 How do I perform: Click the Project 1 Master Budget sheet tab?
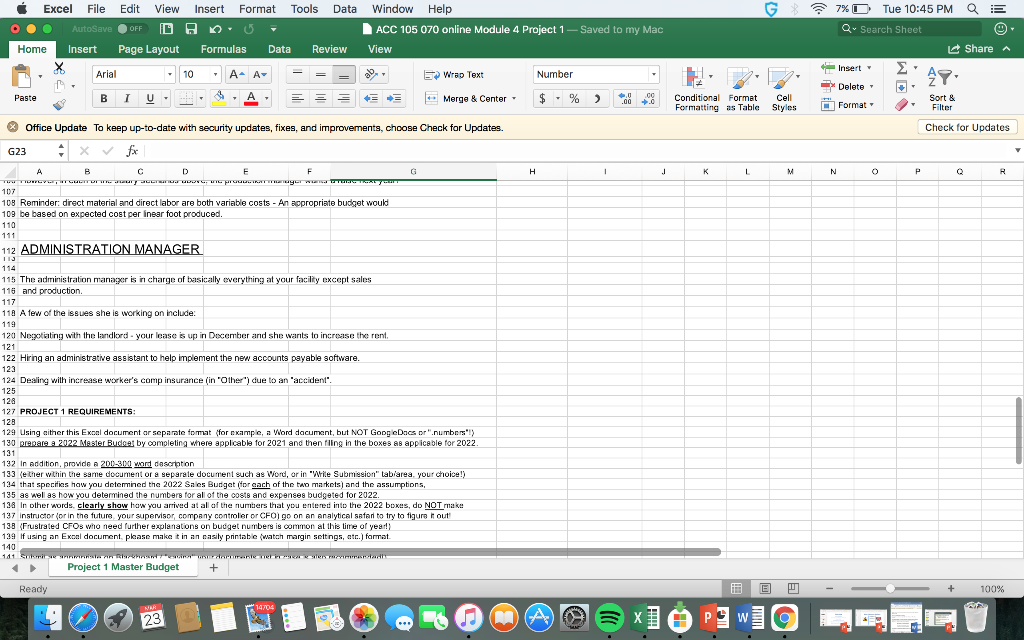pyautogui.click(x=123, y=566)
